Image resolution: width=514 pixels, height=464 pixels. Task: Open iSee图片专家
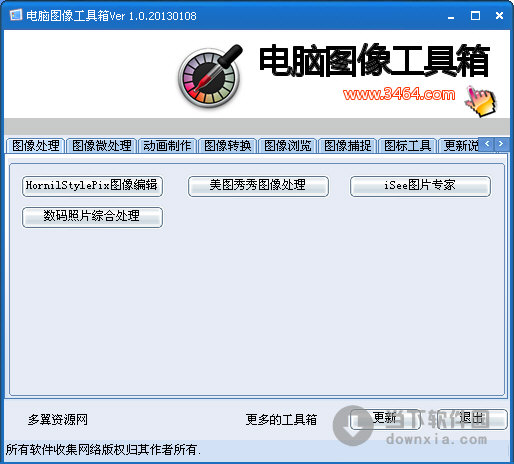[420, 186]
